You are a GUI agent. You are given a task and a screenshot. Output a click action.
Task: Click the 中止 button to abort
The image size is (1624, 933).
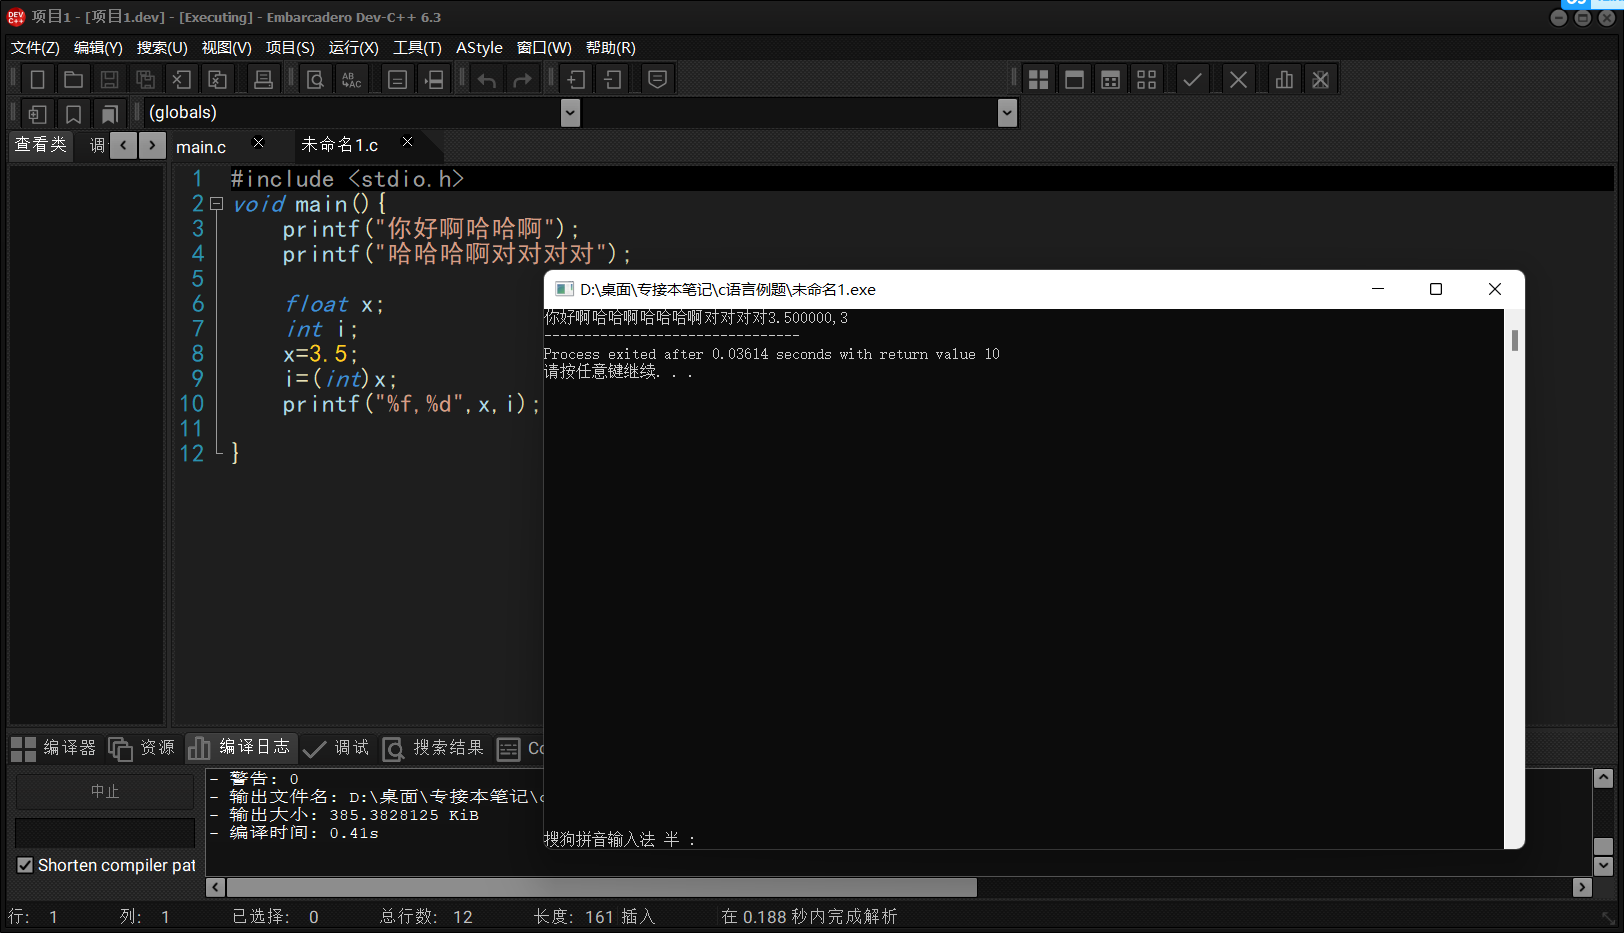tap(105, 791)
